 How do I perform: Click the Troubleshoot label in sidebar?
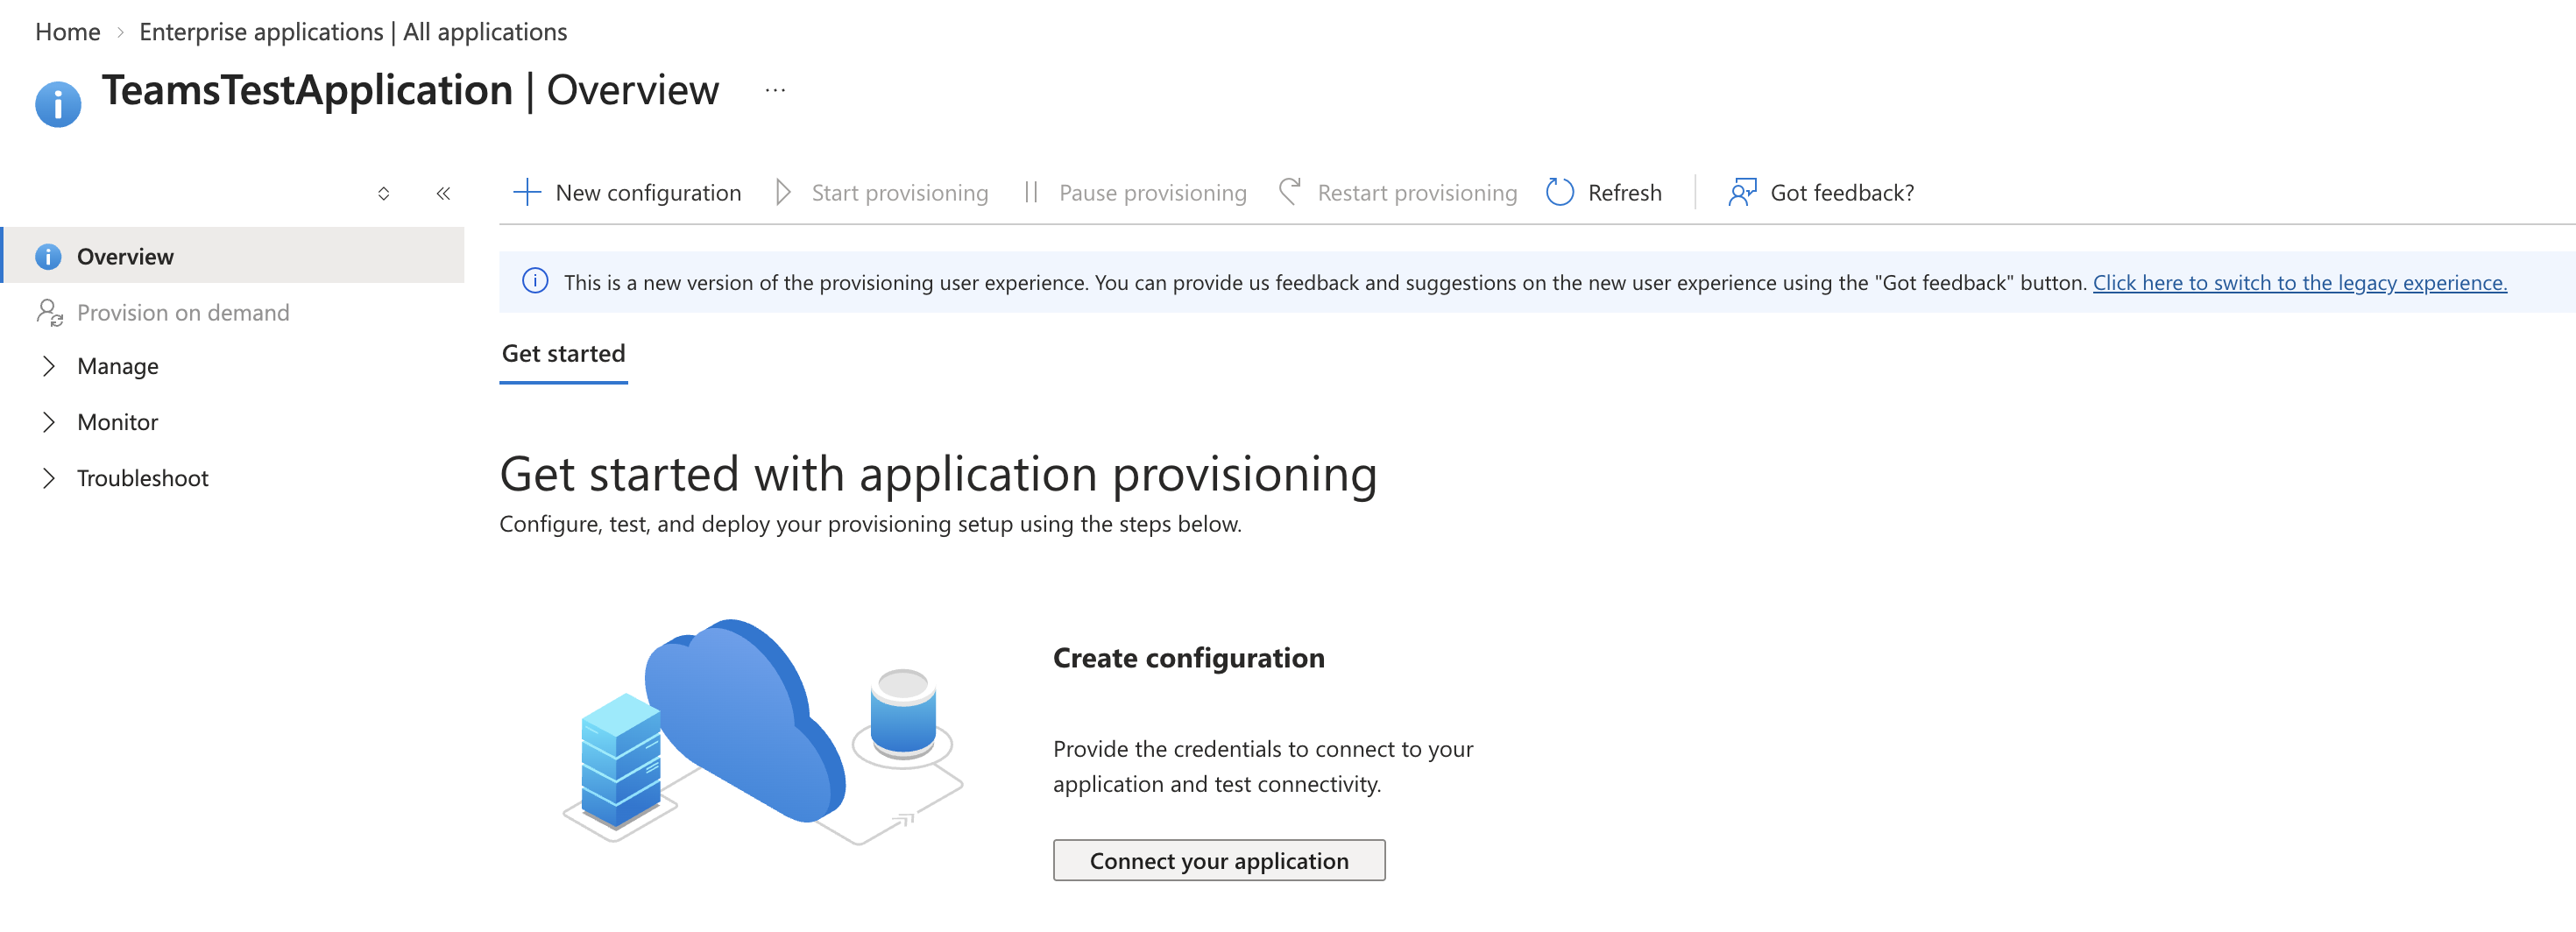pos(143,478)
